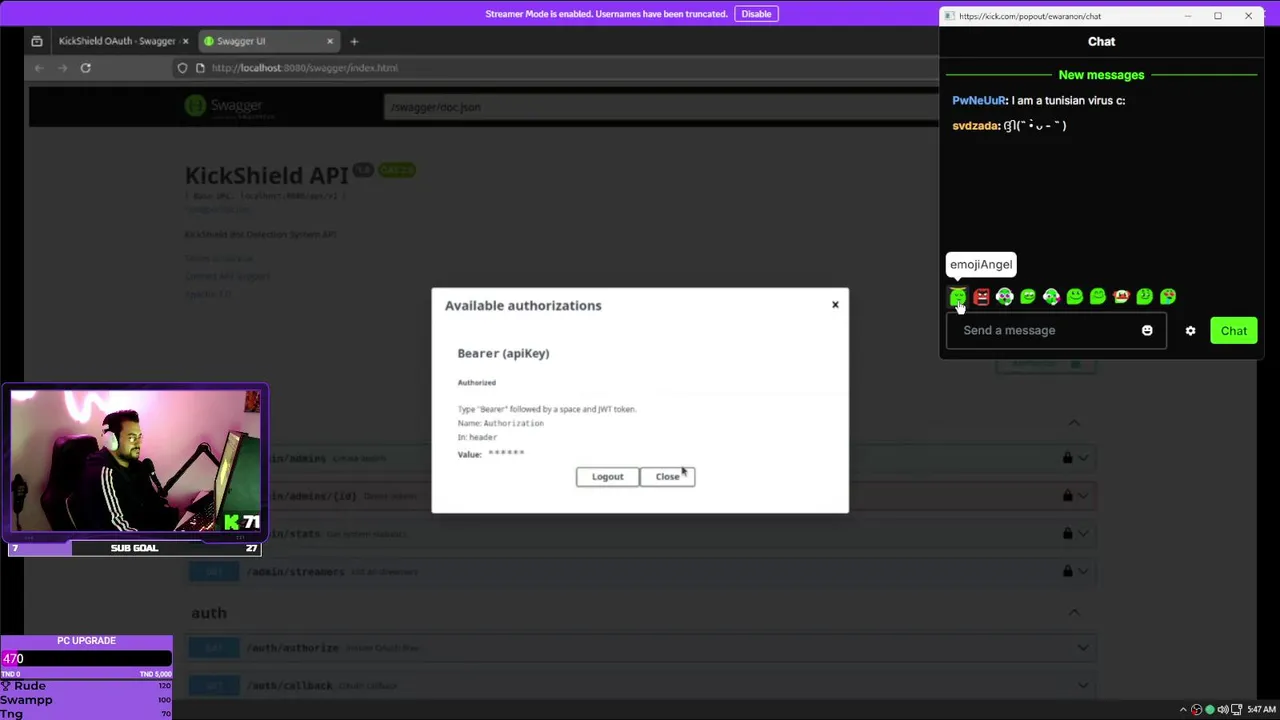Go forward in browser history
The width and height of the screenshot is (1280, 720).
(62, 68)
